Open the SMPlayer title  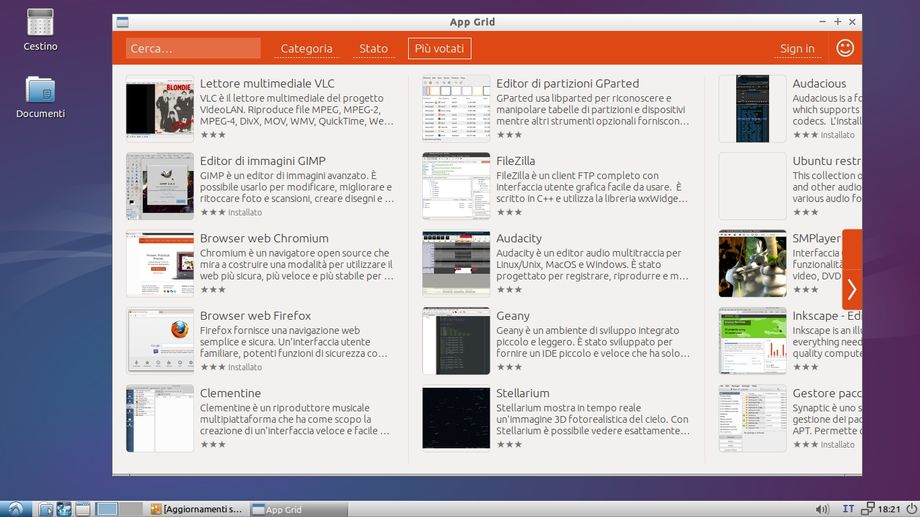[x=816, y=238]
